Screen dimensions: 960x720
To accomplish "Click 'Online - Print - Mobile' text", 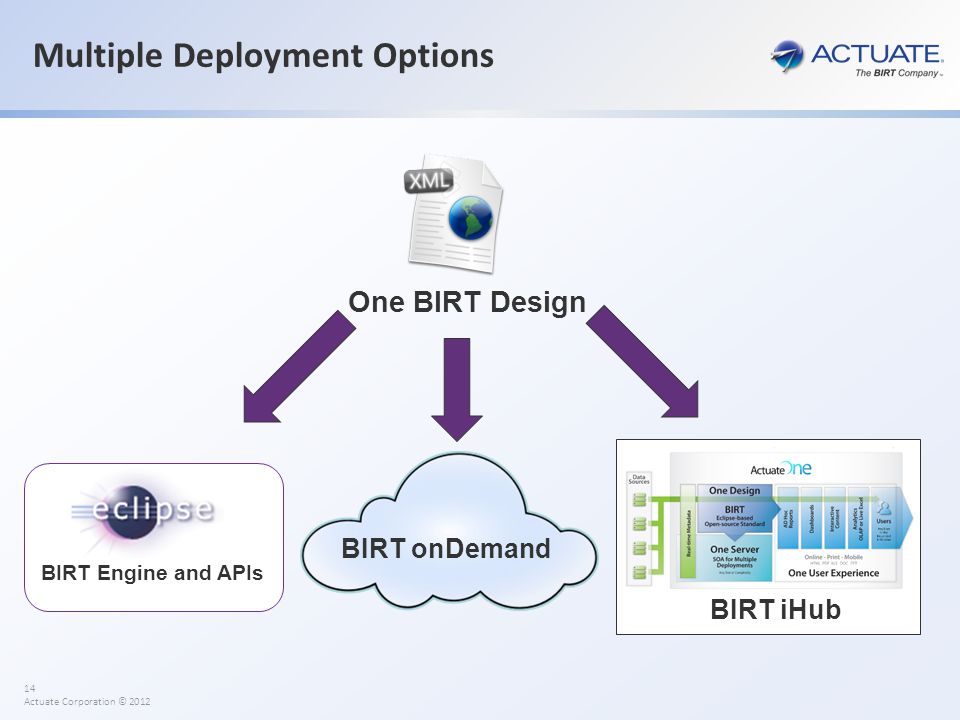I will [x=834, y=557].
